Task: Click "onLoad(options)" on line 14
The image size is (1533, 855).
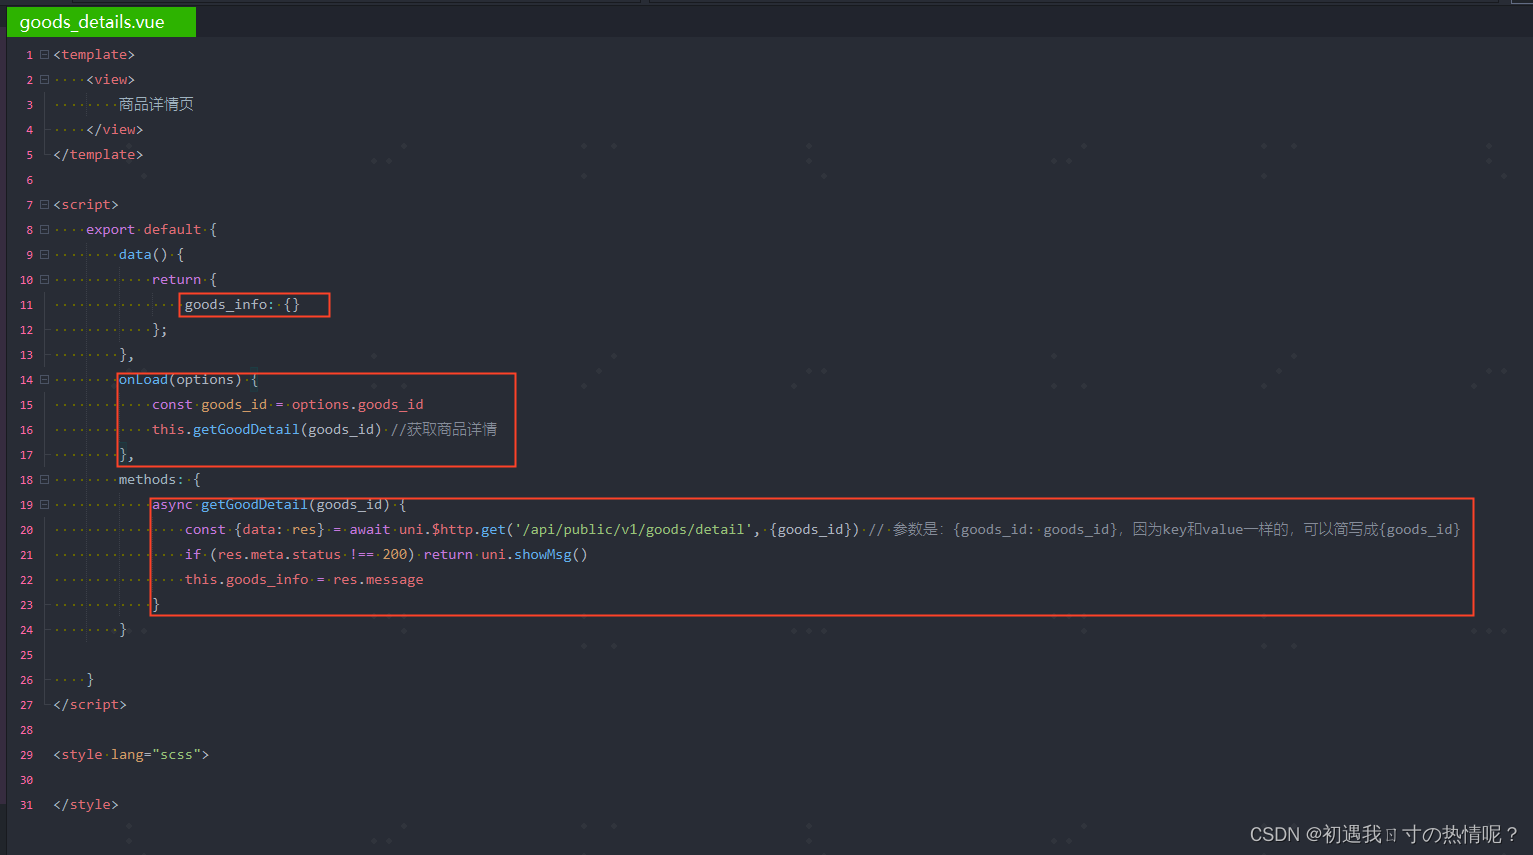Action: click(x=180, y=380)
